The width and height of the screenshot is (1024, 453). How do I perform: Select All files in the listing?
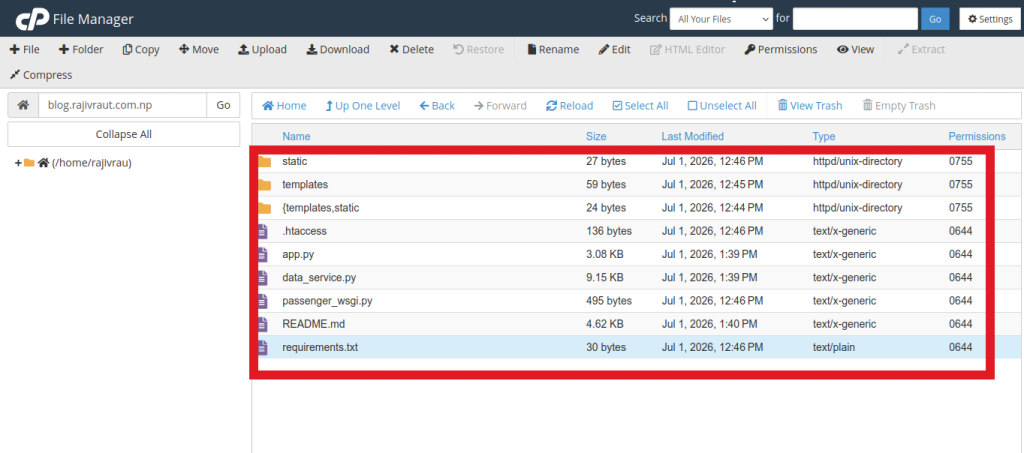click(x=640, y=106)
